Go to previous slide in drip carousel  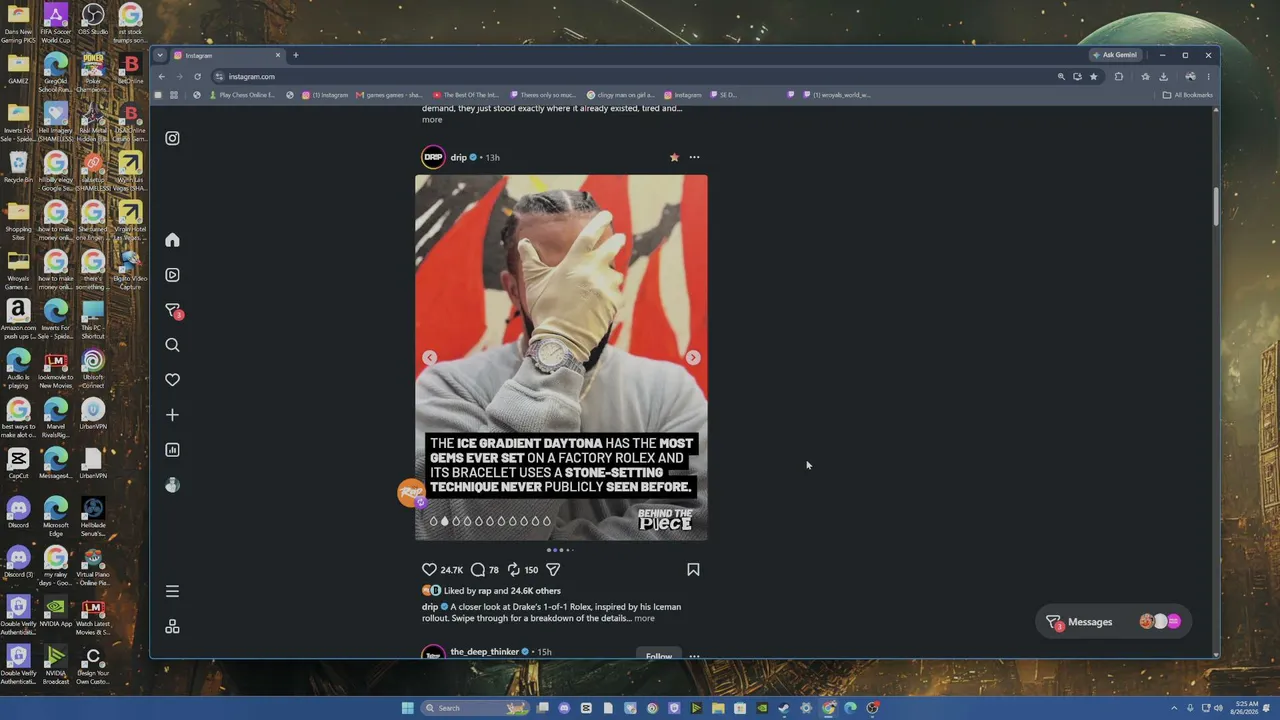coord(430,358)
